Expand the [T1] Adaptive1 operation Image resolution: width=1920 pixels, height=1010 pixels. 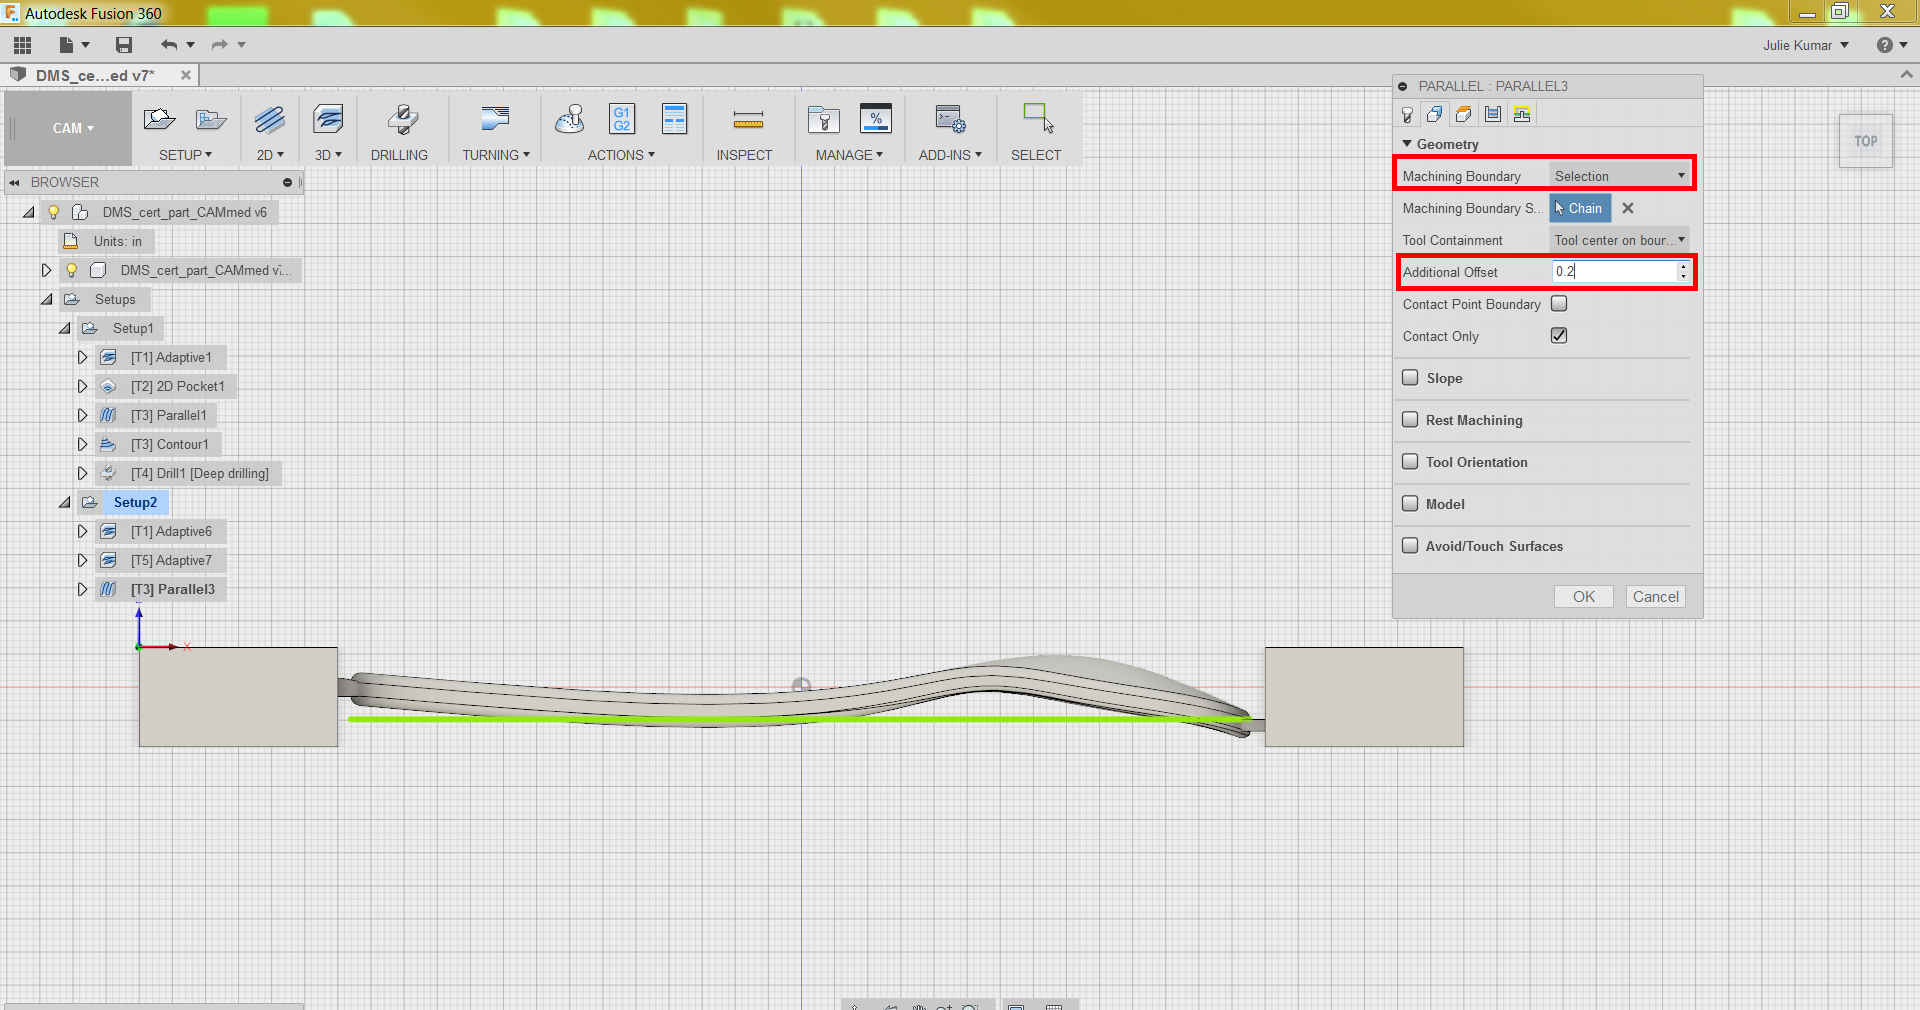click(82, 357)
